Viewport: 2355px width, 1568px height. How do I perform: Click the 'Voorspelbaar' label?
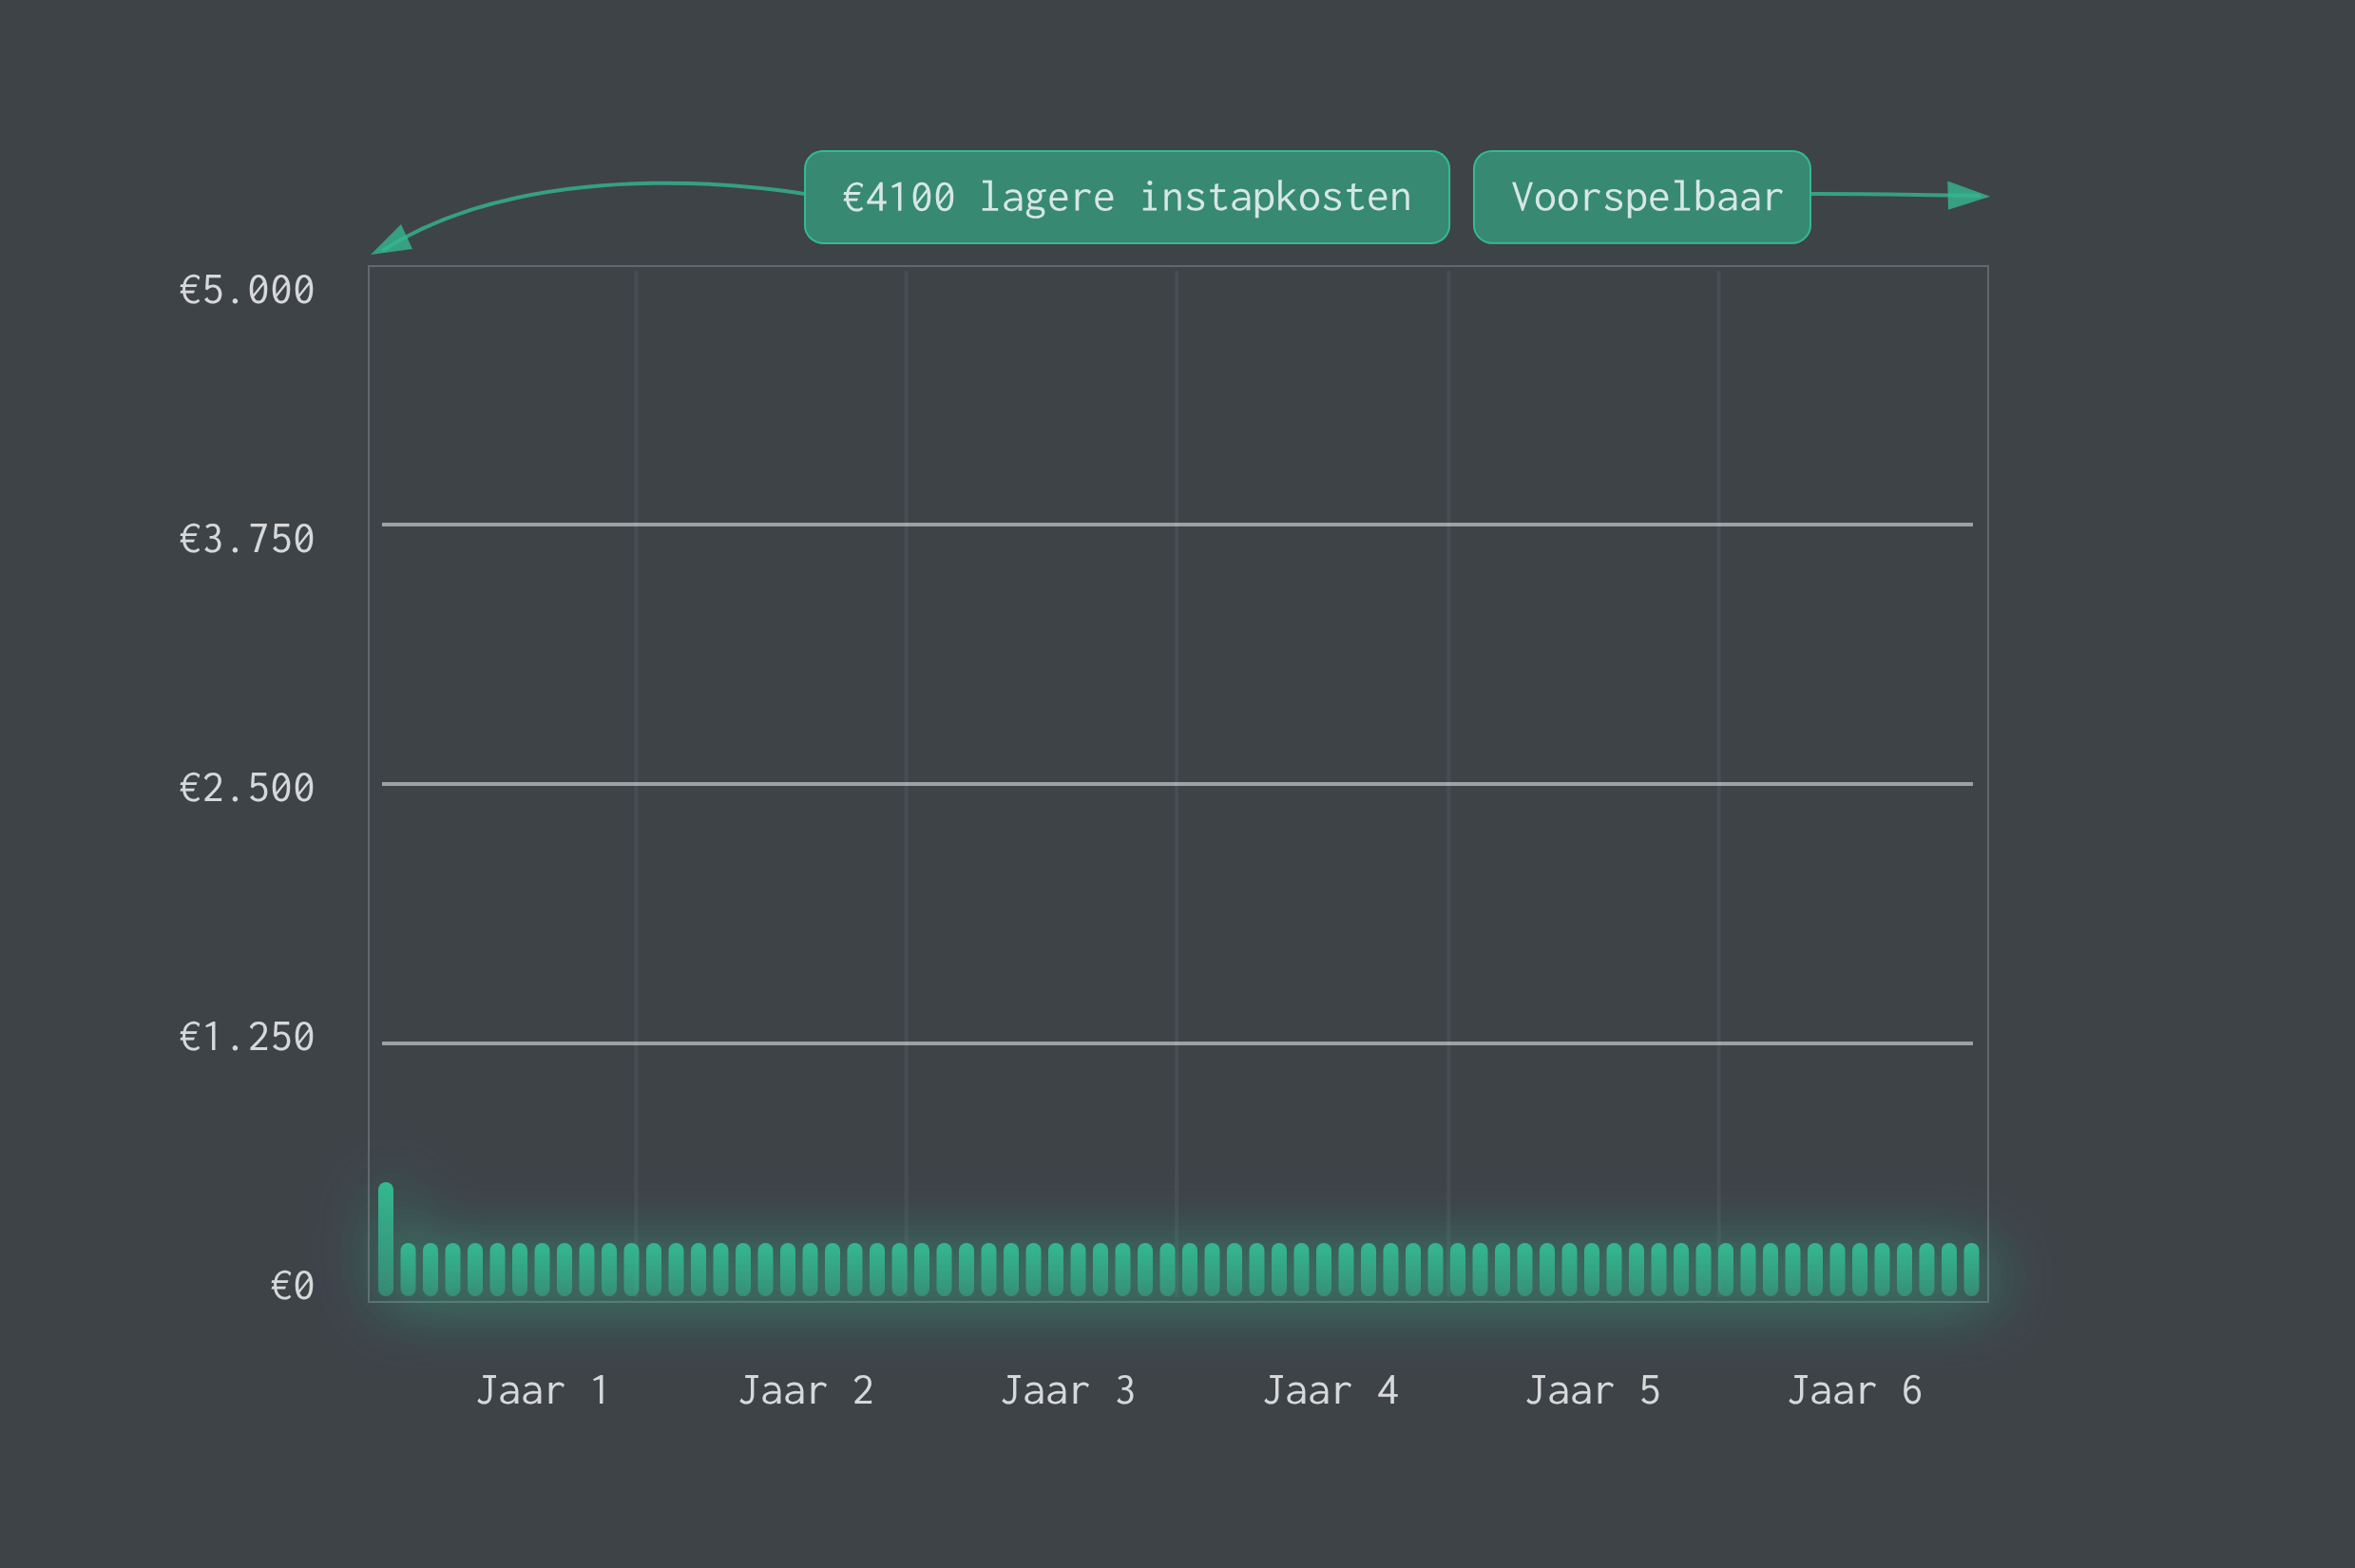1641,197
